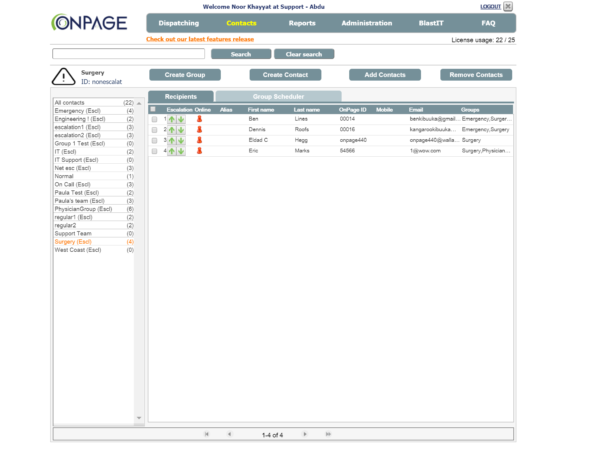The height and width of the screenshot is (454, 600).
Task: Move Dennis Roofs down in escalation order
Action: (181, 130)
